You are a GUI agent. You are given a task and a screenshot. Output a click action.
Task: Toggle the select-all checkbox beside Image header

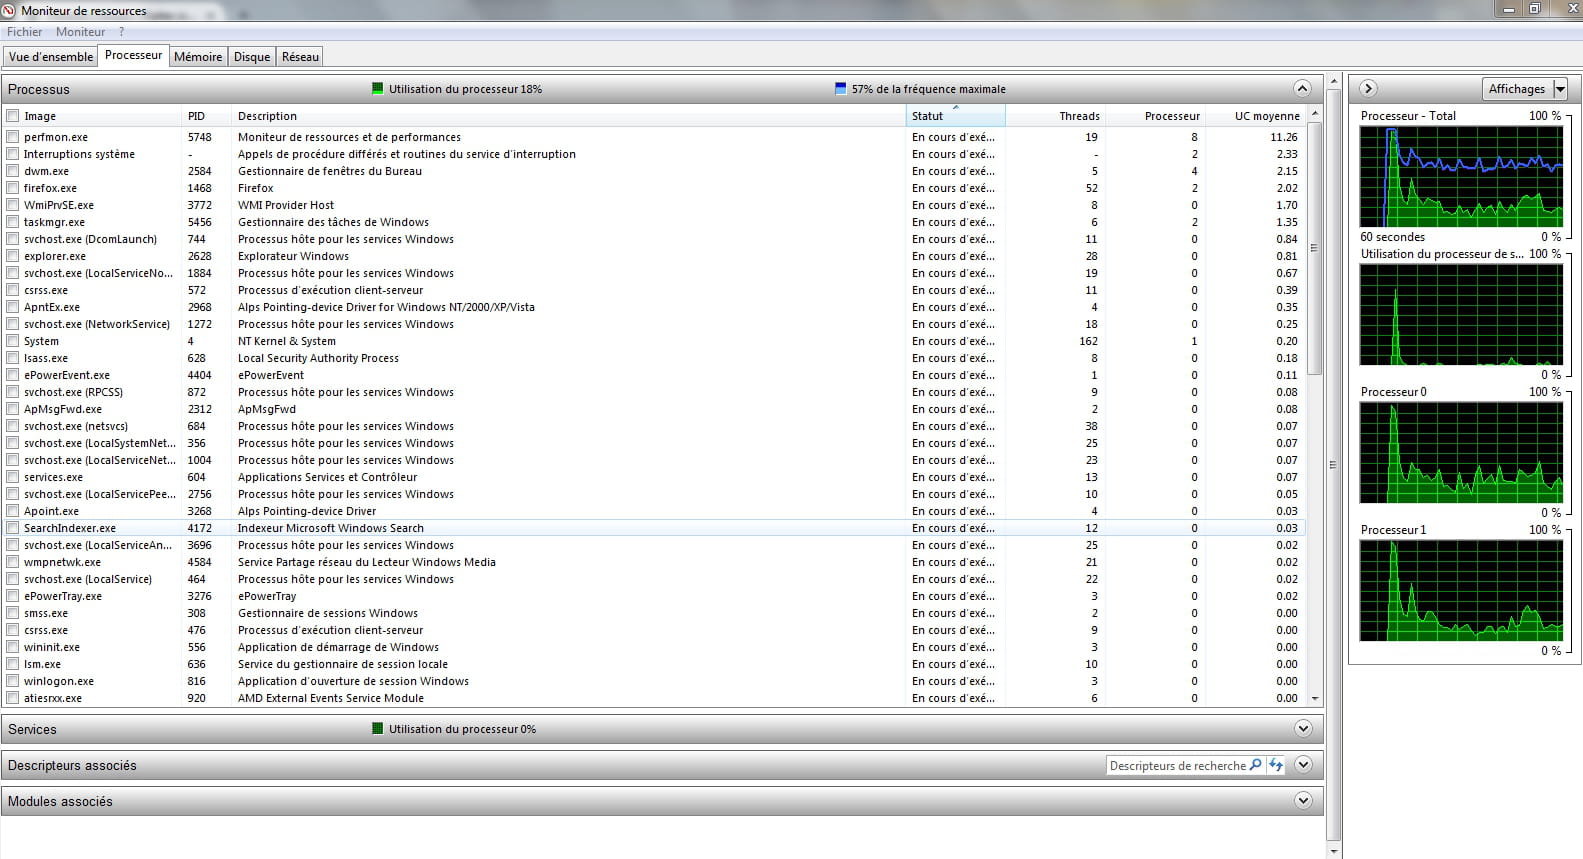pyautogui.click(x=13, y=116)
